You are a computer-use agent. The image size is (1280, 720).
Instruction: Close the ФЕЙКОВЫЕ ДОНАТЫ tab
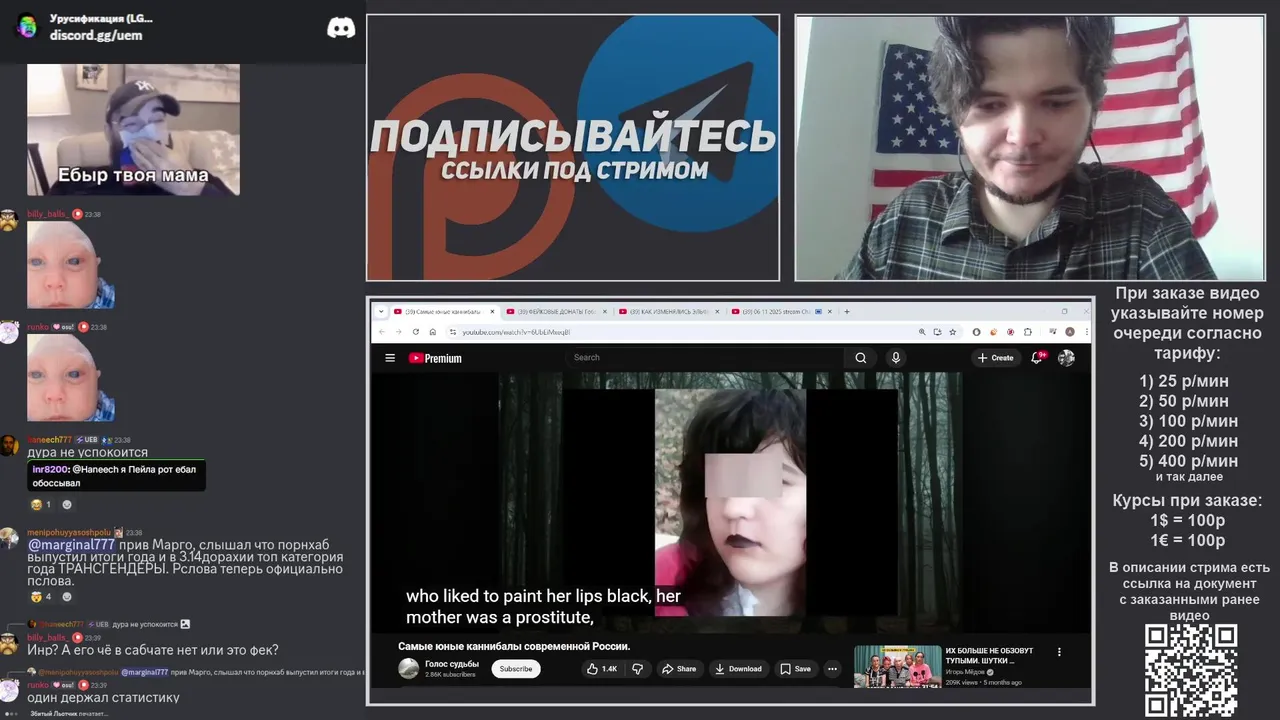click(605, 311)
